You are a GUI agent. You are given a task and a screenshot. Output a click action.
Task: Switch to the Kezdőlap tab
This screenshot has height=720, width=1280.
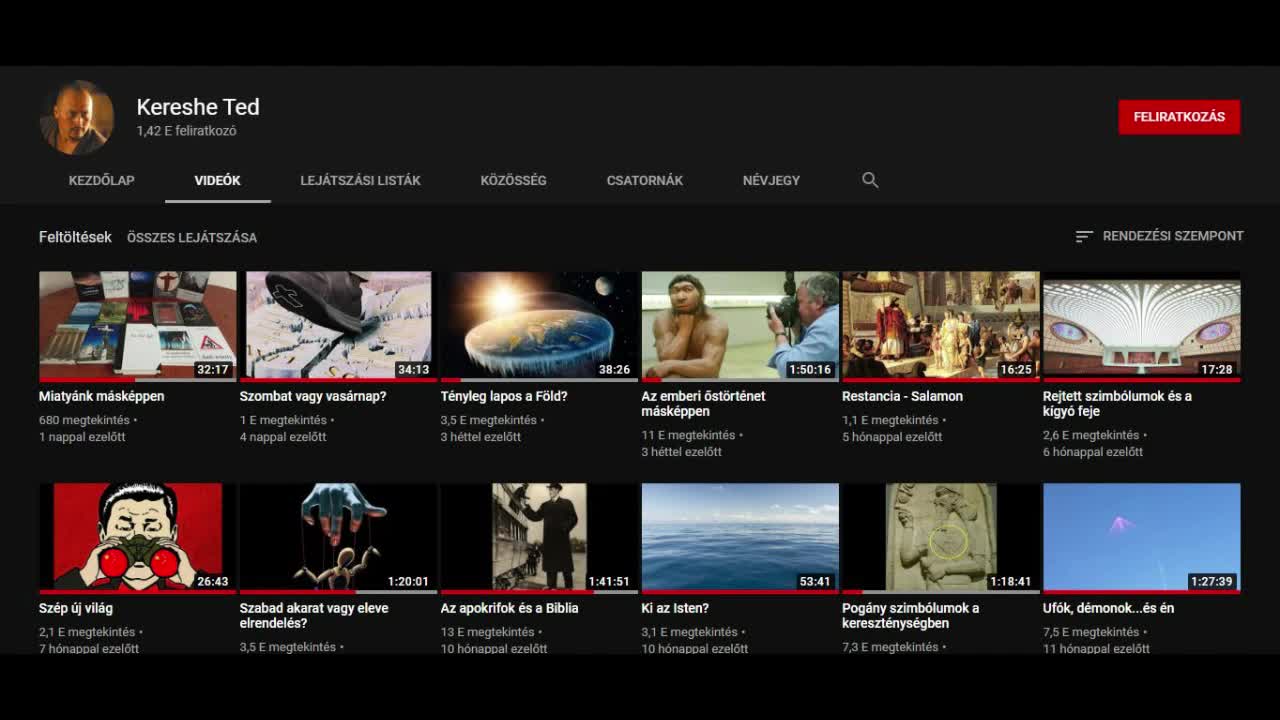click(101, 180)
